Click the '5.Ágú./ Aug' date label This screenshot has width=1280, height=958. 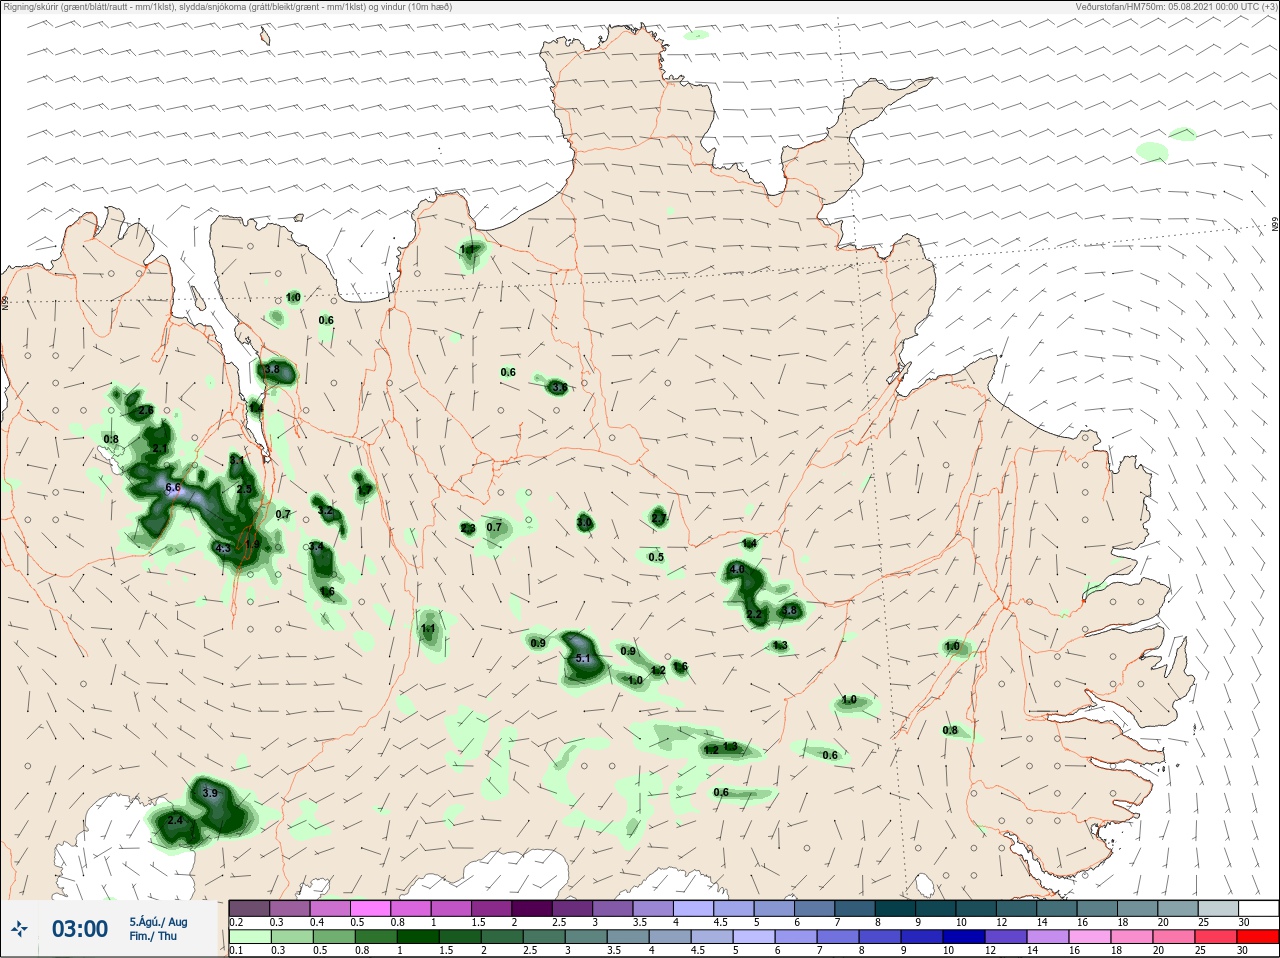tap(158, 922)
